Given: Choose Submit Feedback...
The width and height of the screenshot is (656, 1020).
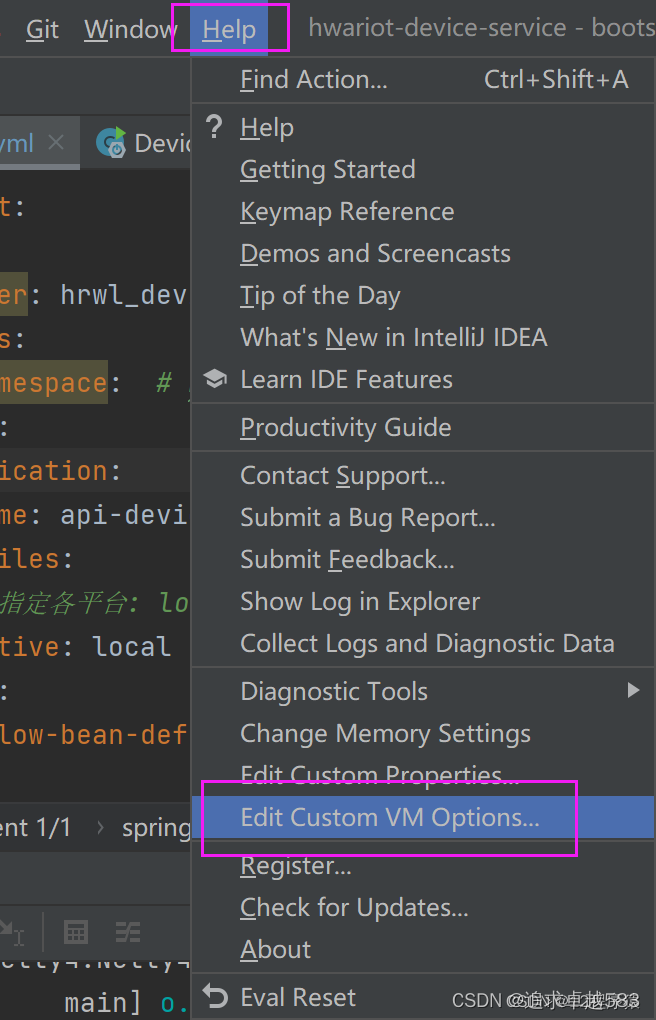Looking at the screenshot, I should [422, 559].
